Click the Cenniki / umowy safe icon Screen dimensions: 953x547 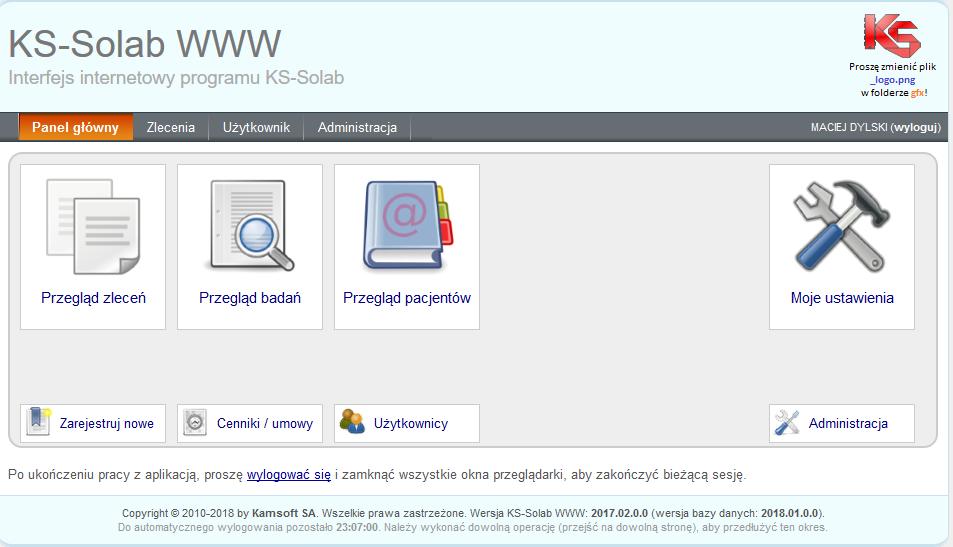click(x=195, y=422)
